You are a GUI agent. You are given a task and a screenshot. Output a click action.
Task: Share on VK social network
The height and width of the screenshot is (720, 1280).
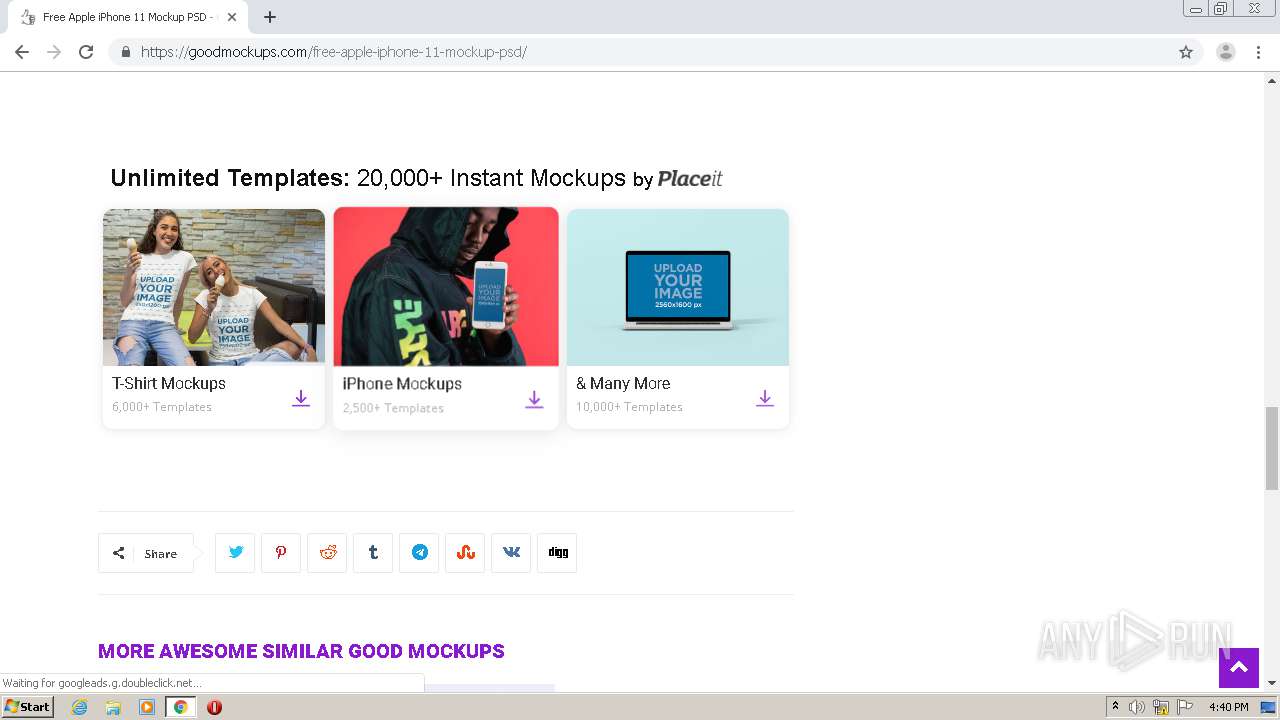click(x=511, y=552)
